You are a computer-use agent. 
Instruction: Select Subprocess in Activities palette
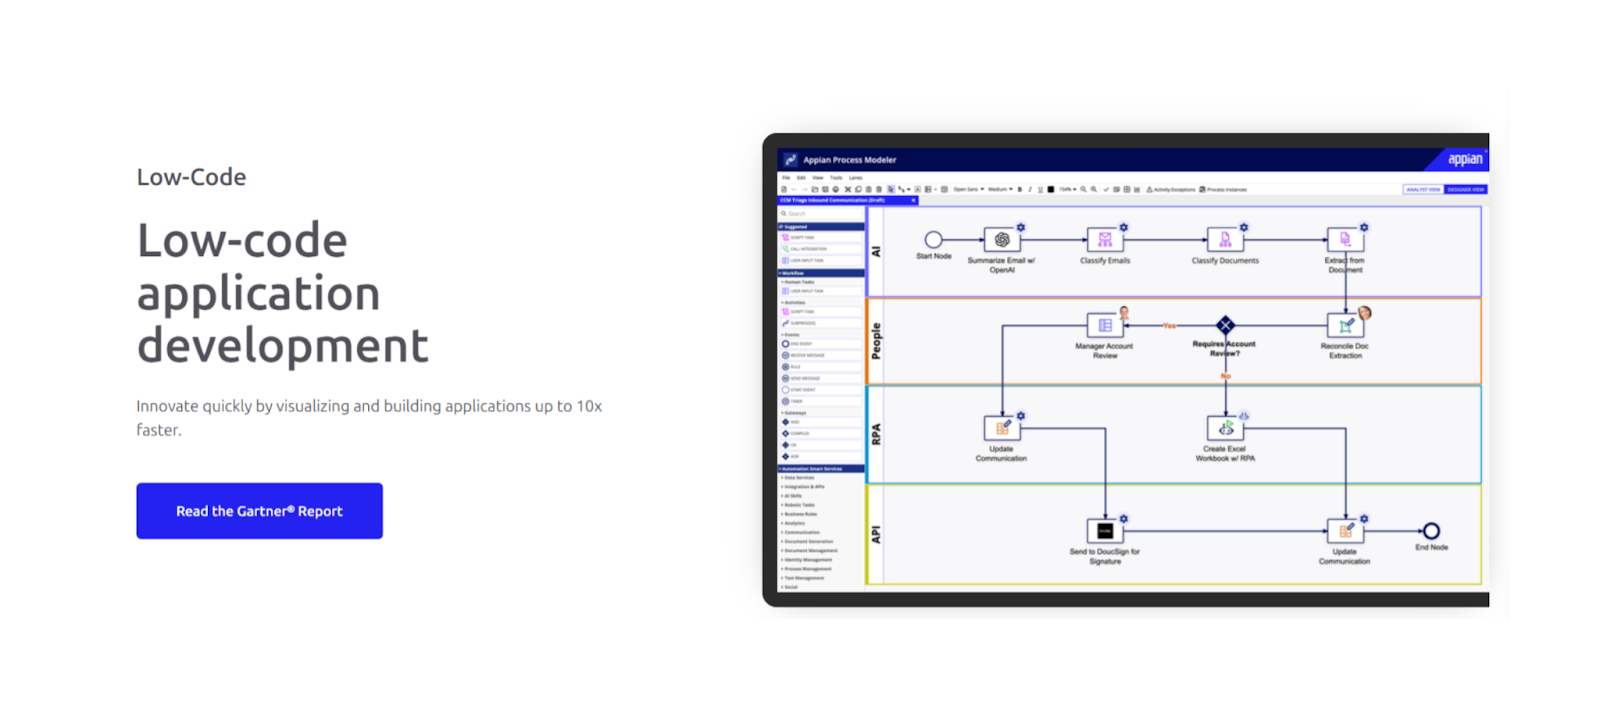[x=821, y=323]
